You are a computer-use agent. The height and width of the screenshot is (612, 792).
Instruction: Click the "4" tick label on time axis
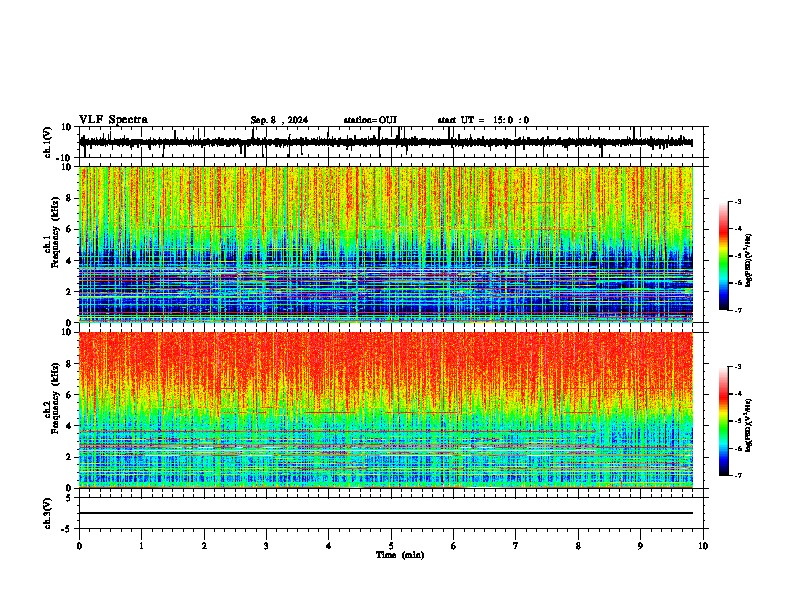tap(329, 546)
